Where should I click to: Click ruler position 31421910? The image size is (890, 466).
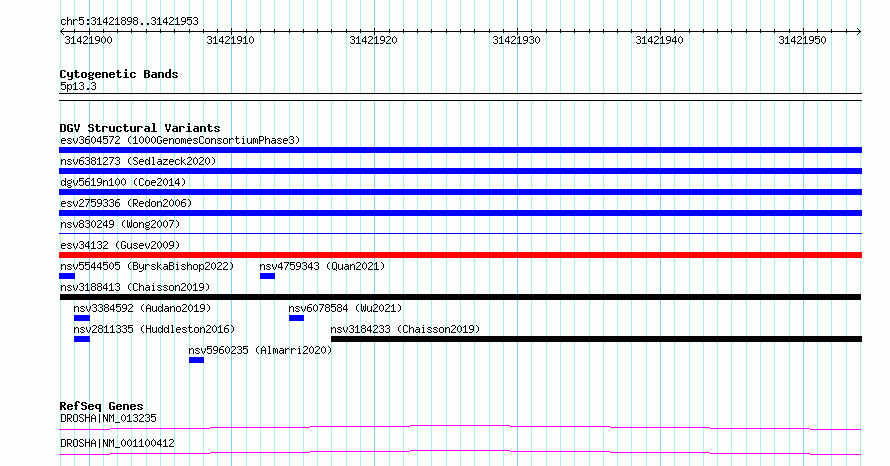pos(230,40)
